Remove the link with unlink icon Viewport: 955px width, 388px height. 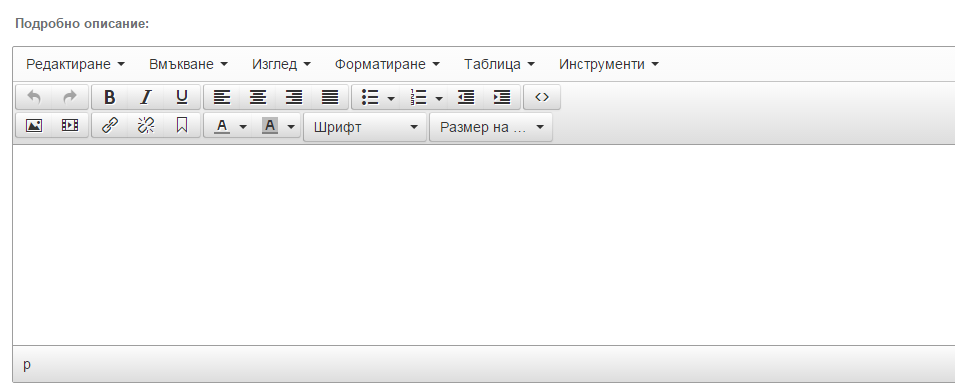point(146,125)
